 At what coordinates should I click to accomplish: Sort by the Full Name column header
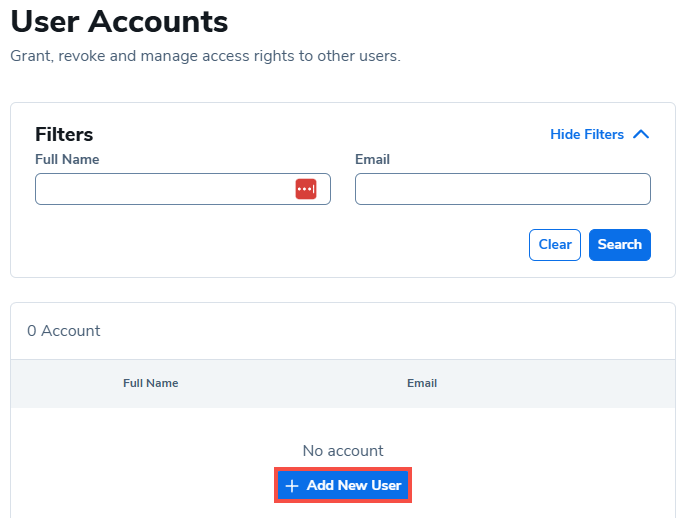pyautogui.click(x=150, y=383)
